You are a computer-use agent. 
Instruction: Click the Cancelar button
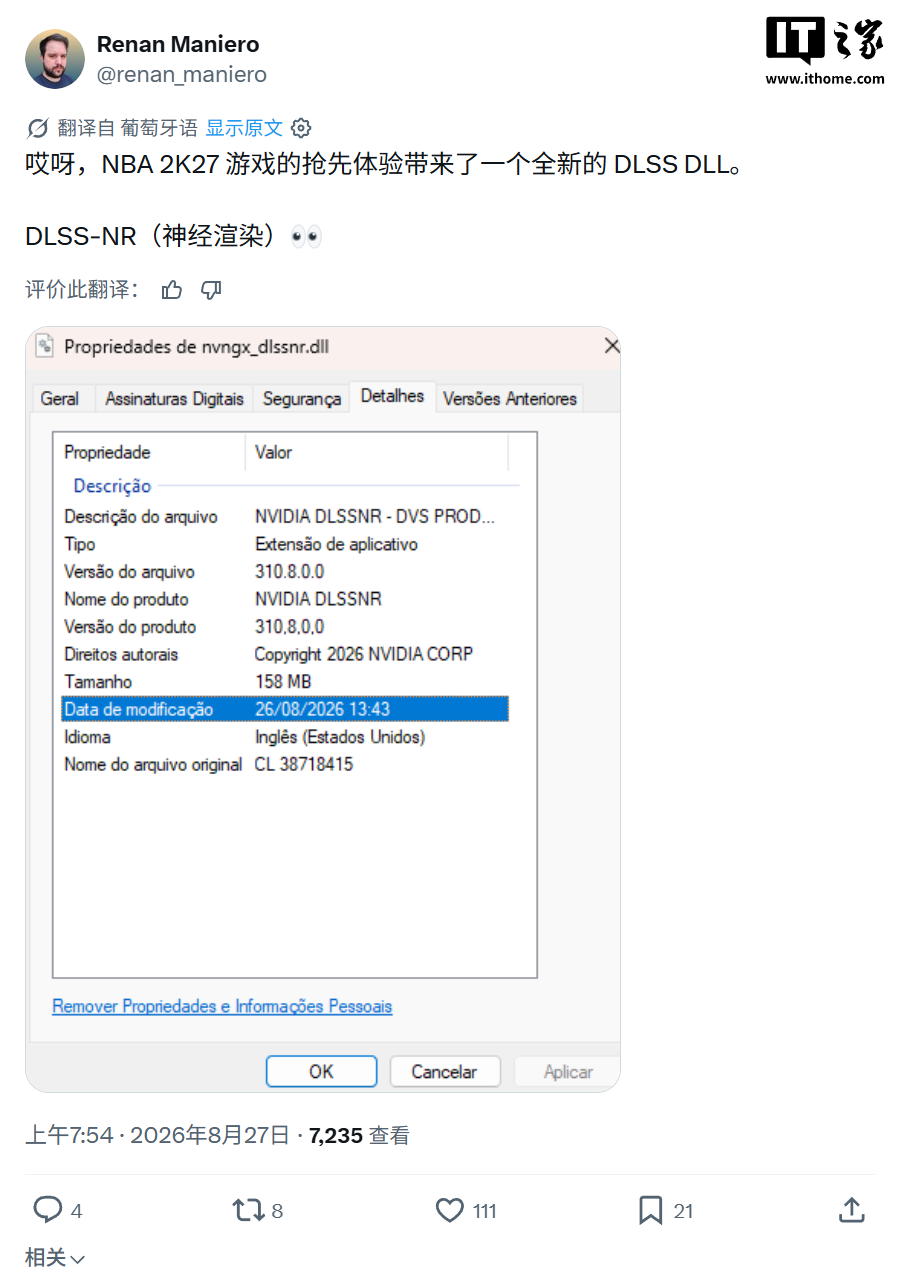tap(444, 1071)
